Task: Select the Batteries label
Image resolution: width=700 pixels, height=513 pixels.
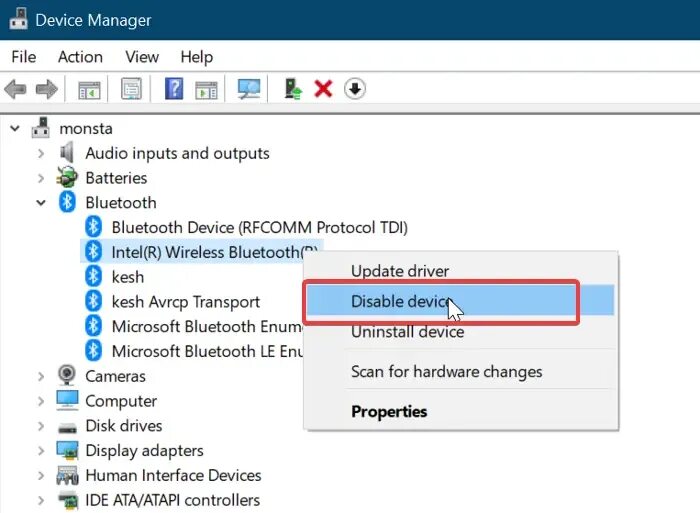Action: [116, 178]
